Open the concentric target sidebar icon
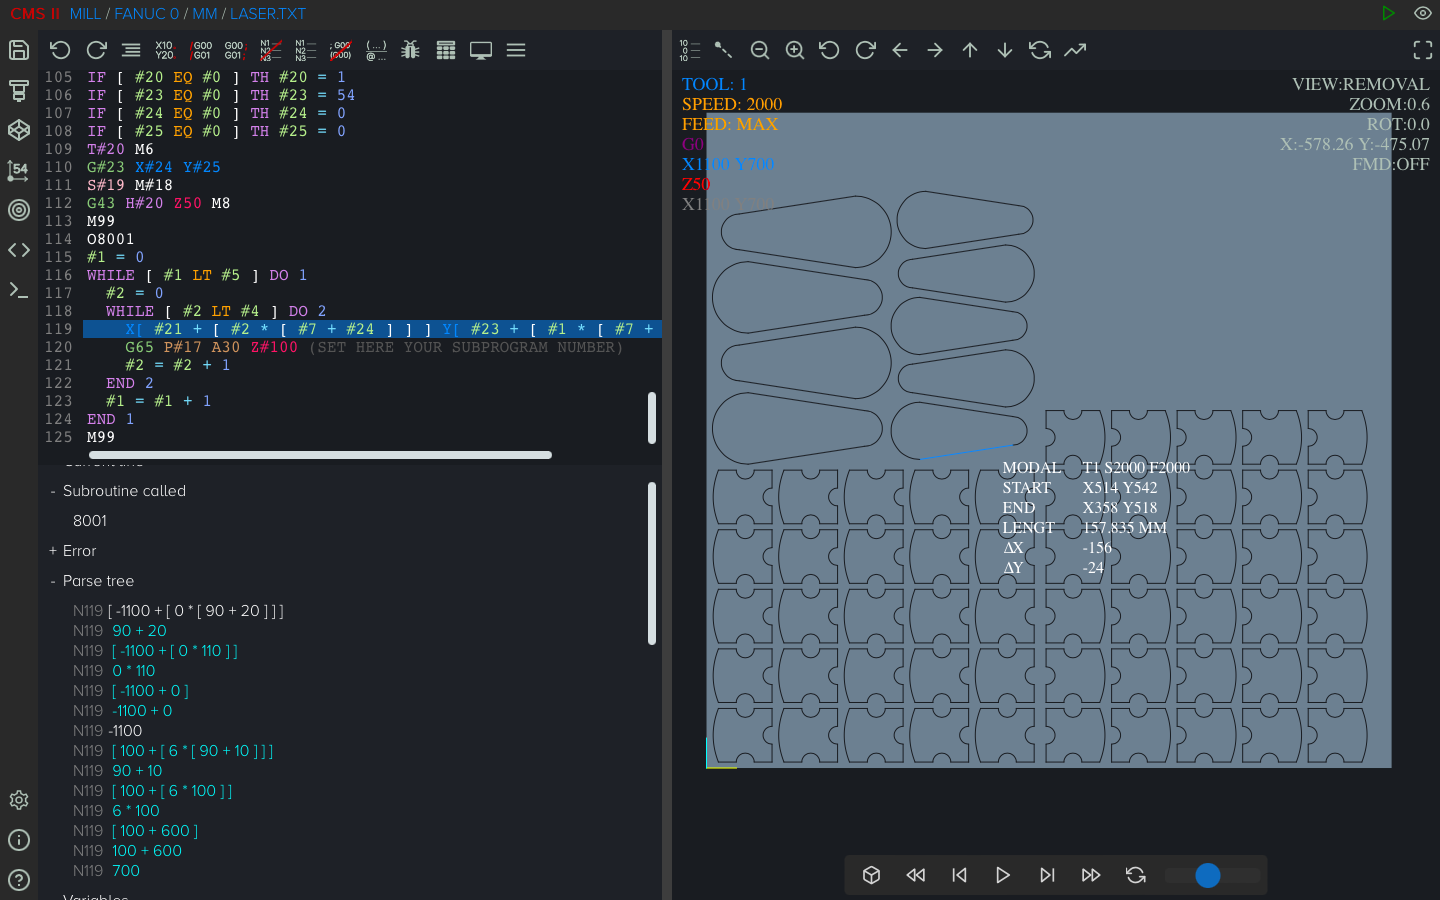Viewport: 1440px width, 900px height. click(x=19, y=210)
